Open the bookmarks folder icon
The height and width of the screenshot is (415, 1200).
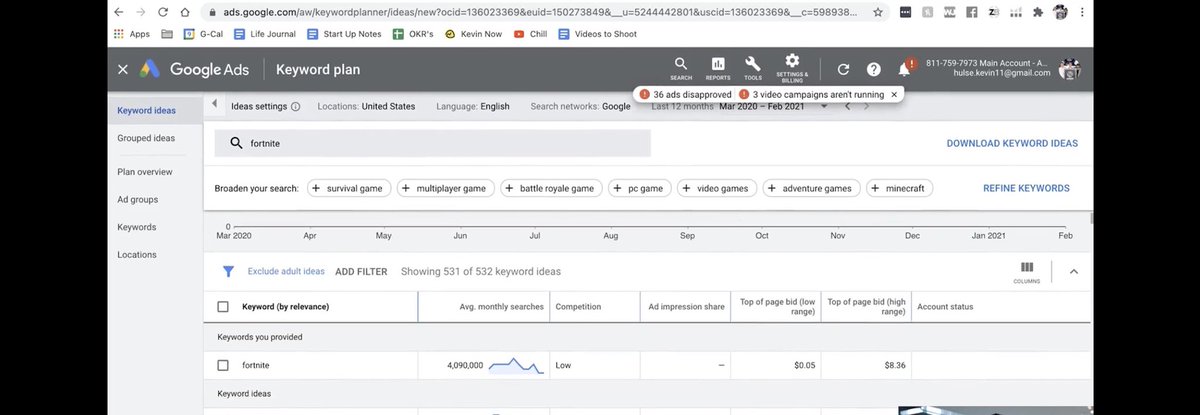point(166,33)
